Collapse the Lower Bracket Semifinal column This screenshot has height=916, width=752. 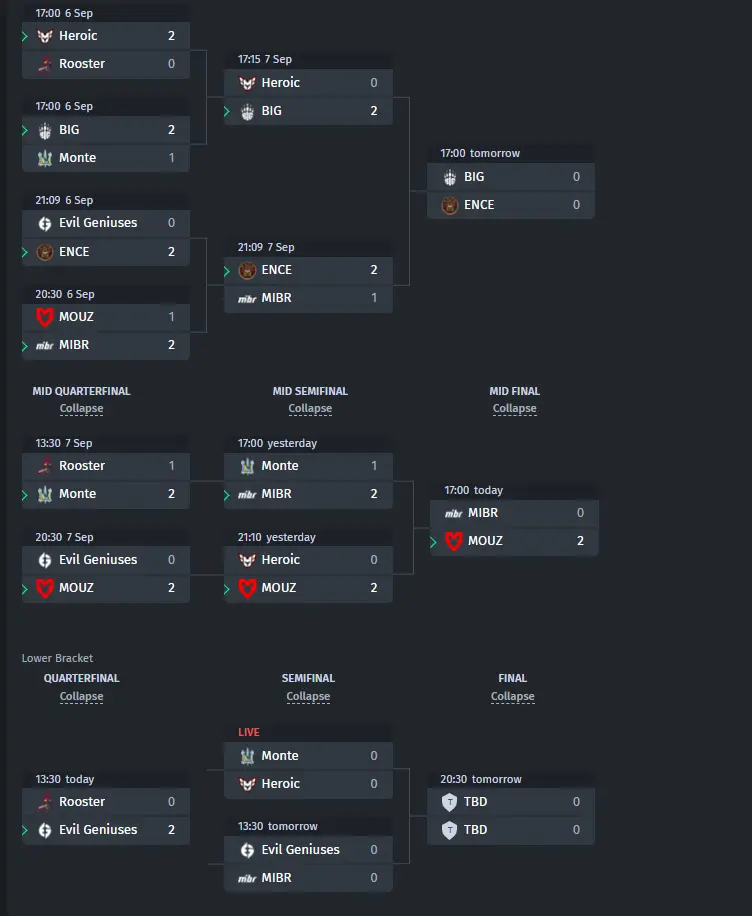[x=308, y=696]
